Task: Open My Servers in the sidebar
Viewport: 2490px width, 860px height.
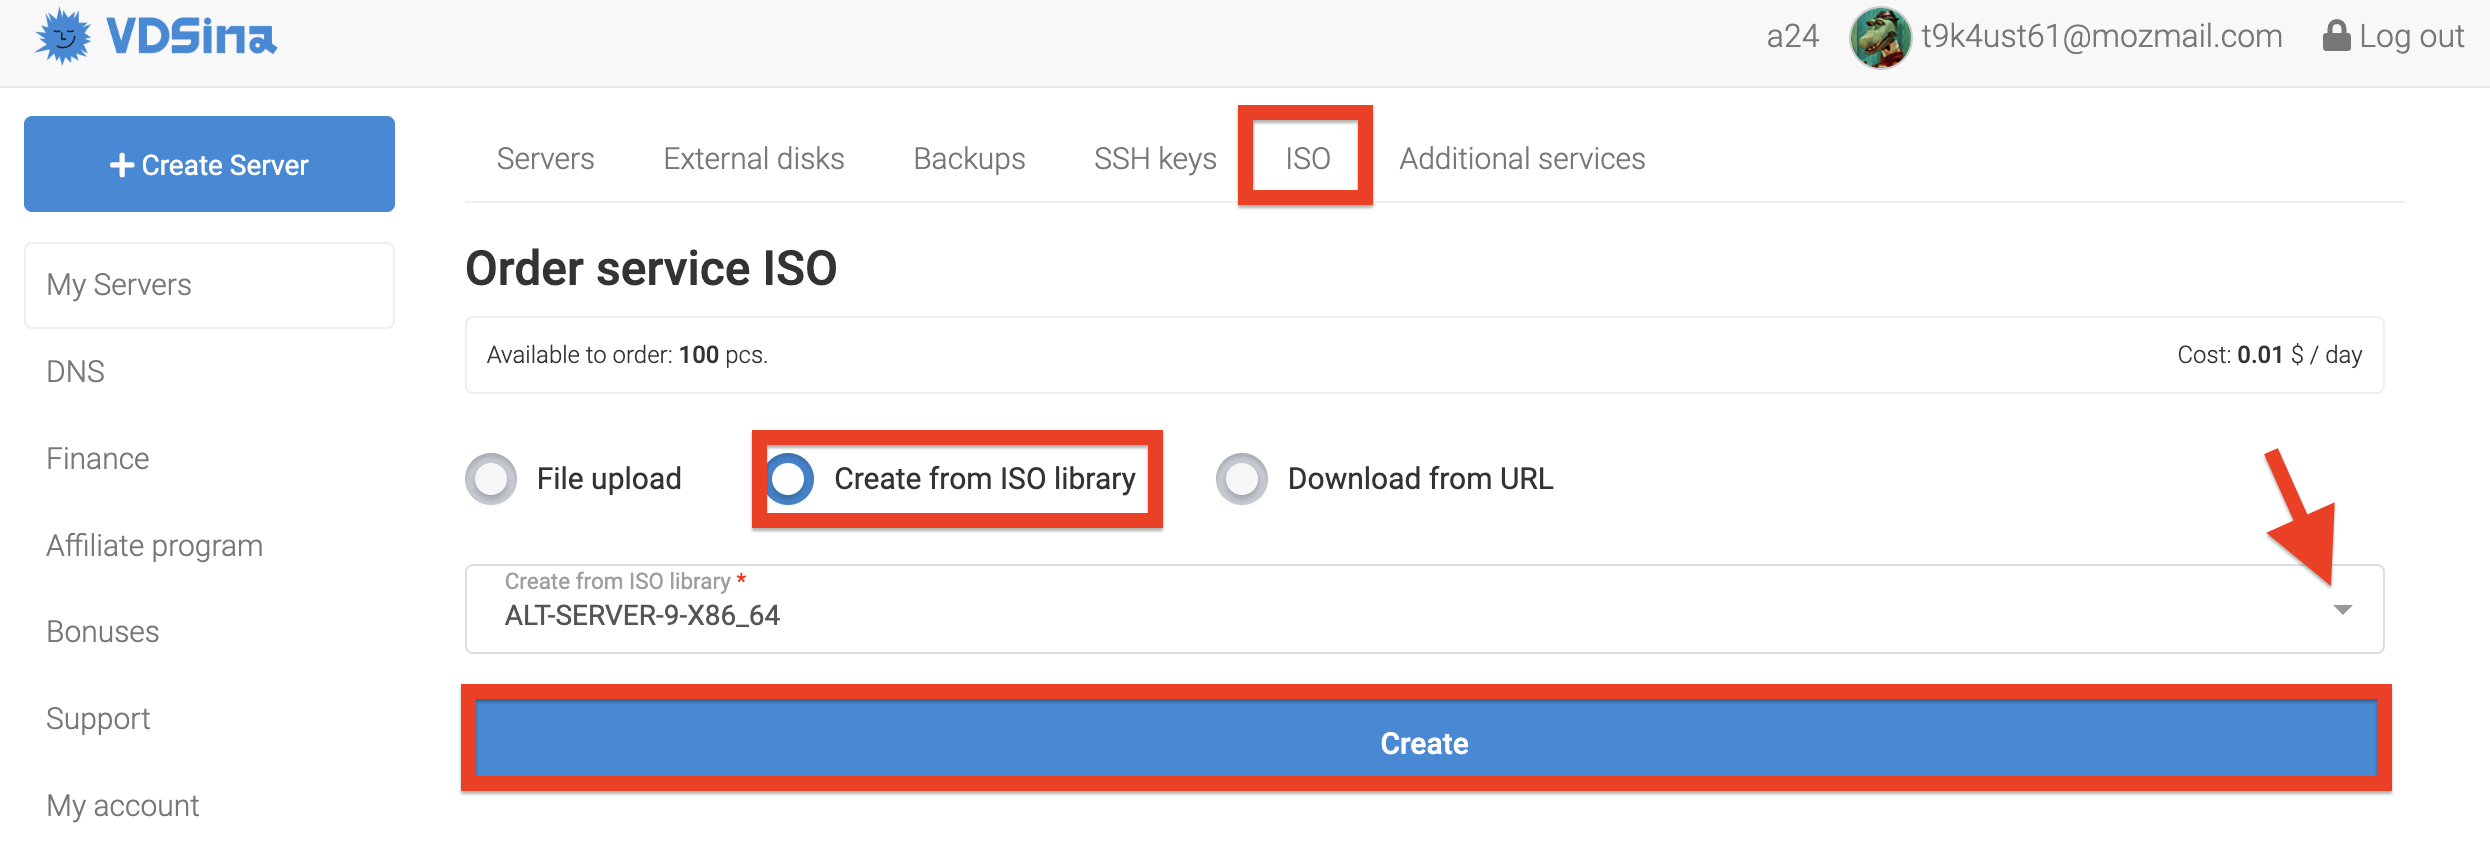Action: tap(209, 285)
